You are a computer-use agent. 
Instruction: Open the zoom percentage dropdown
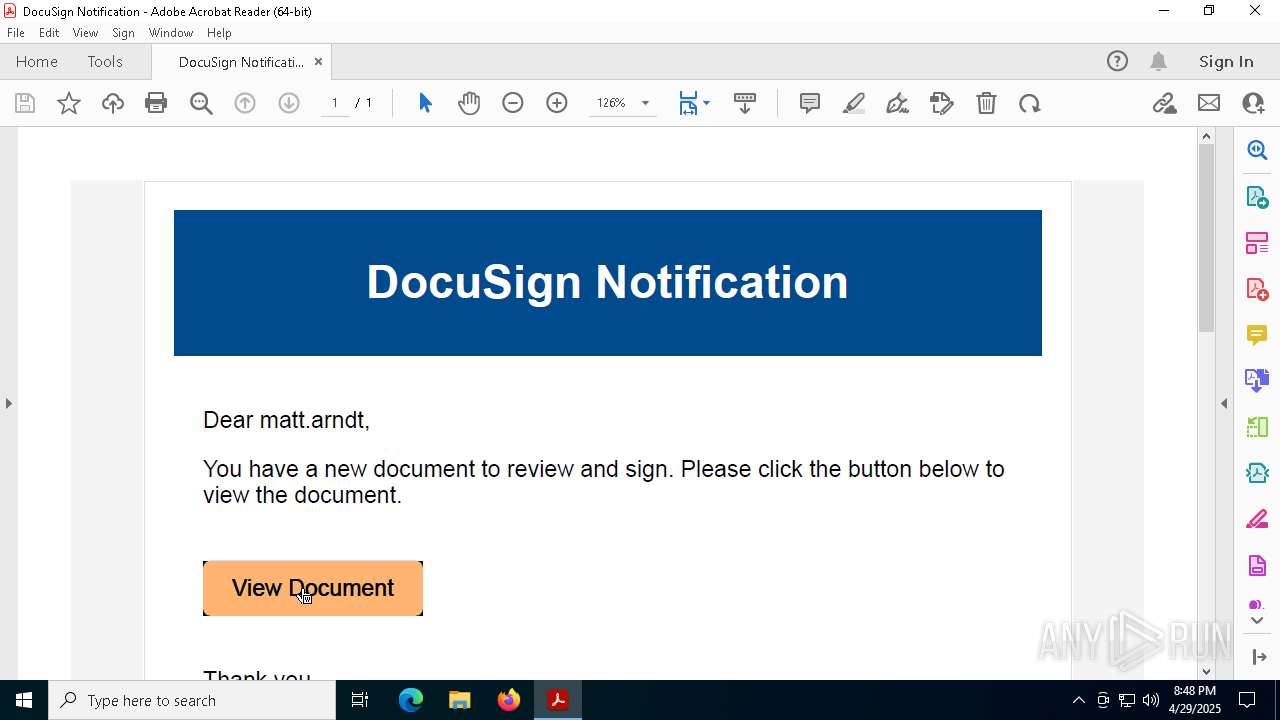point(645,103)
